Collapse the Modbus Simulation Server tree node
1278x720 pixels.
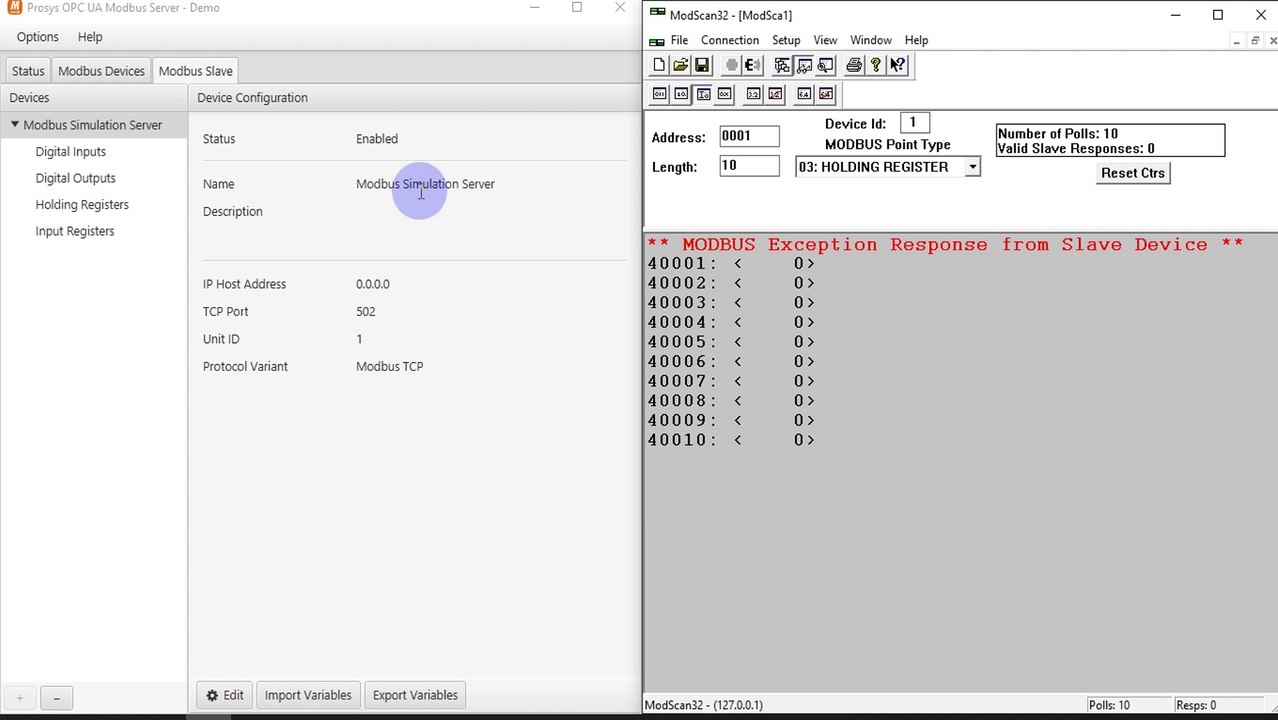point(15,125)
